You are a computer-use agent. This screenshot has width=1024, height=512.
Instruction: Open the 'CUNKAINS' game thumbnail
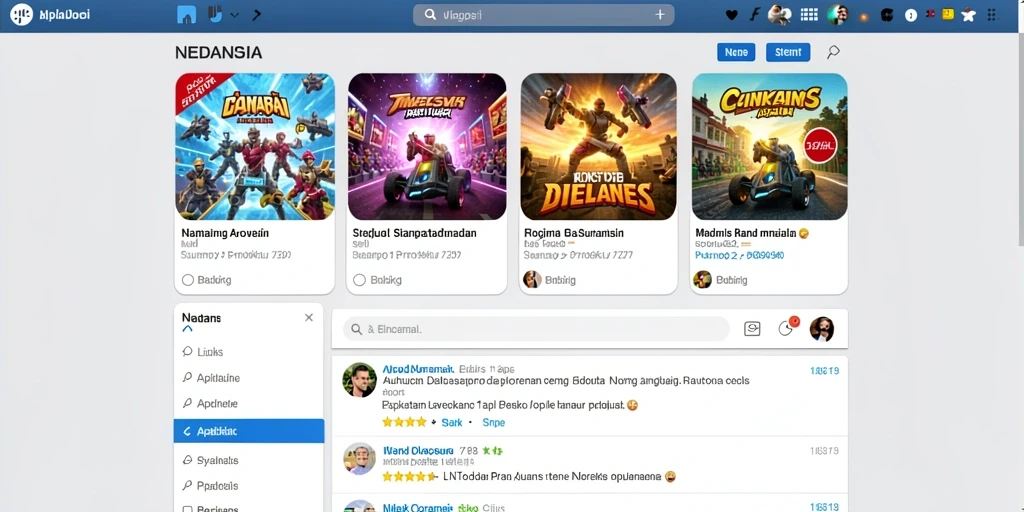pyautogui.click(x=769, y=146)
